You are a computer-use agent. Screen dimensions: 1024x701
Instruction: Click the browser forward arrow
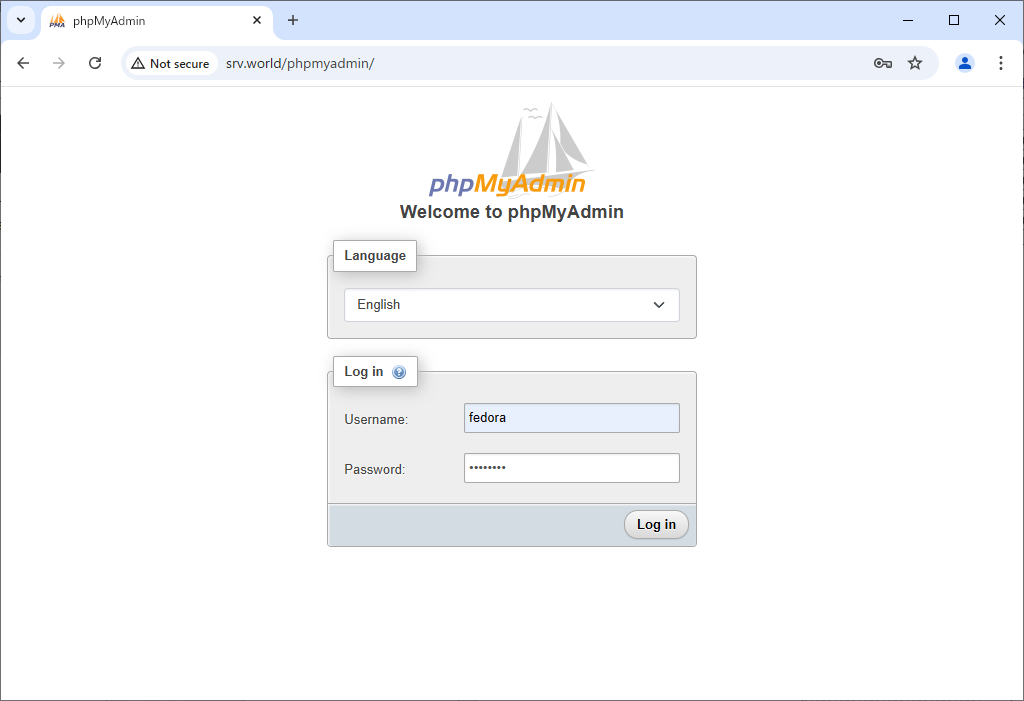59,63
